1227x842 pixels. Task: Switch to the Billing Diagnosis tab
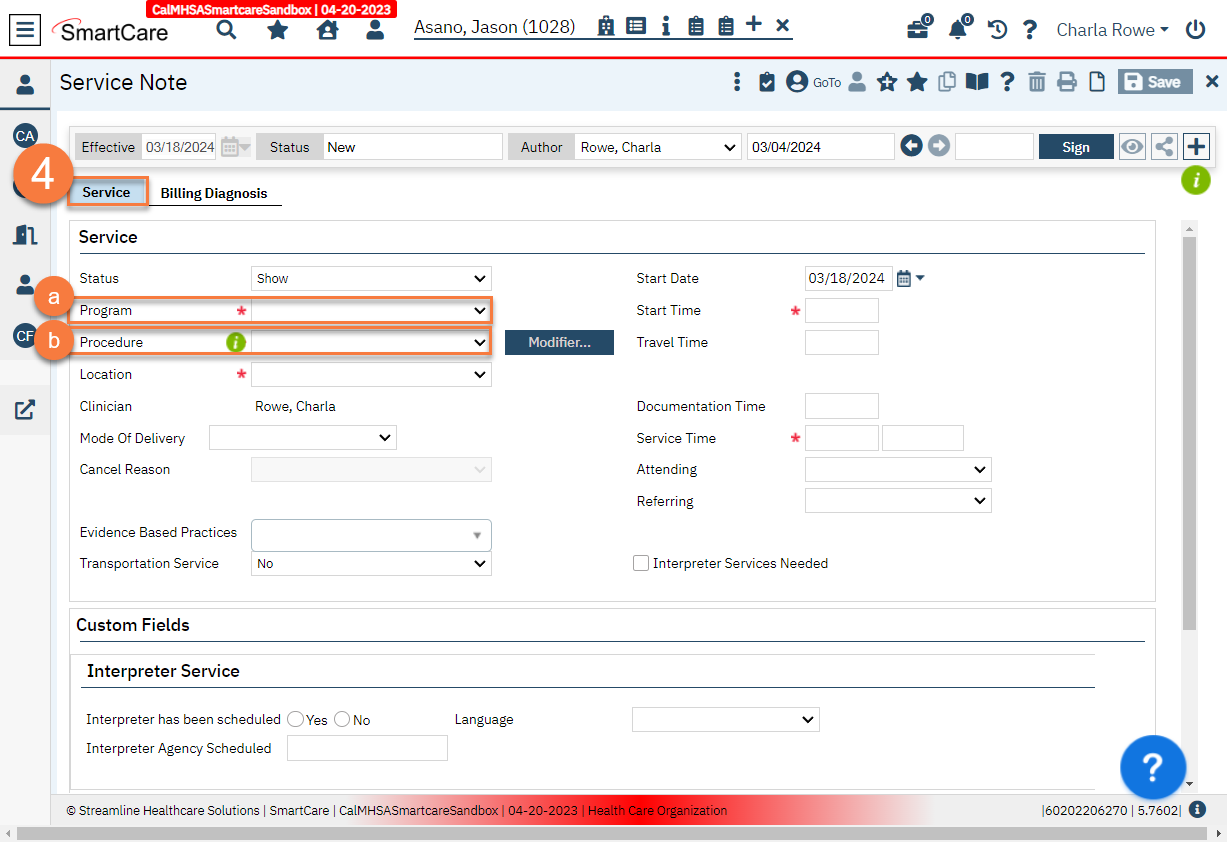pyautogui.click(x=214, y=193)
